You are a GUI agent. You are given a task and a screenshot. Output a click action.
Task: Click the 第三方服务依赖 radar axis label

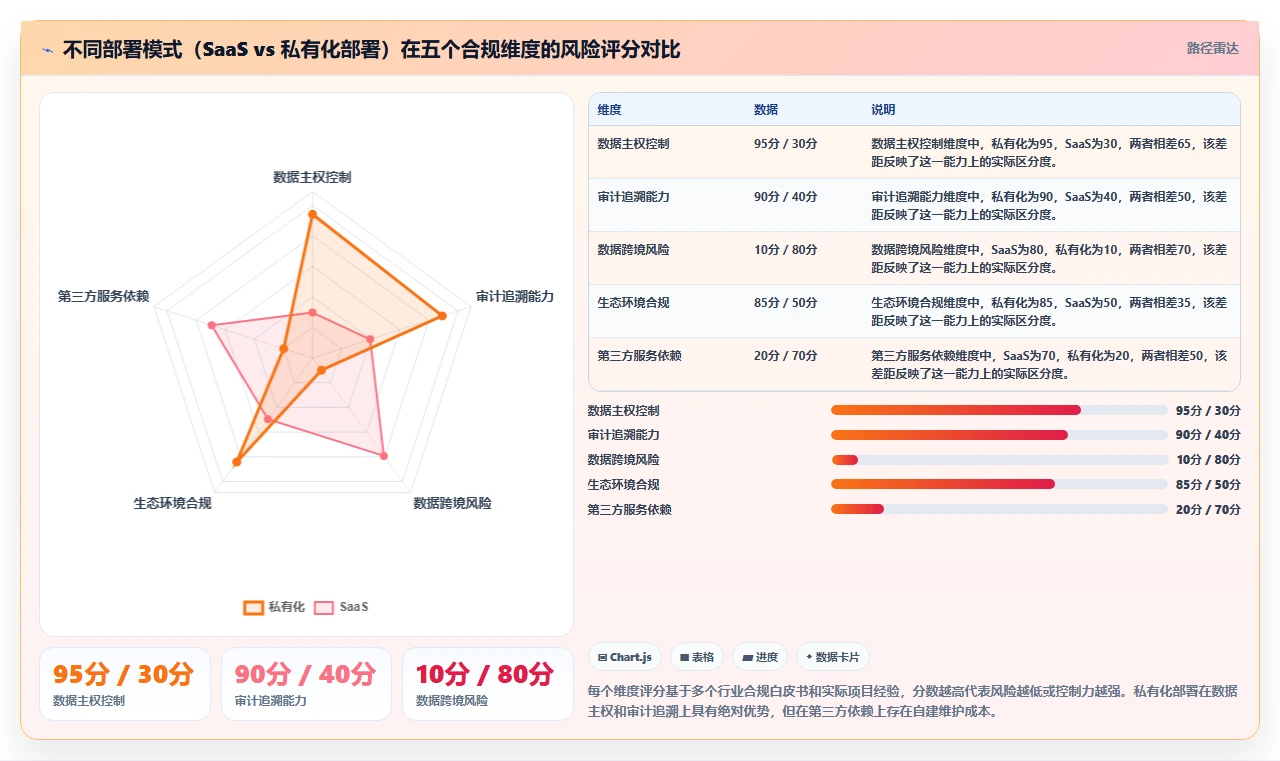104,297
